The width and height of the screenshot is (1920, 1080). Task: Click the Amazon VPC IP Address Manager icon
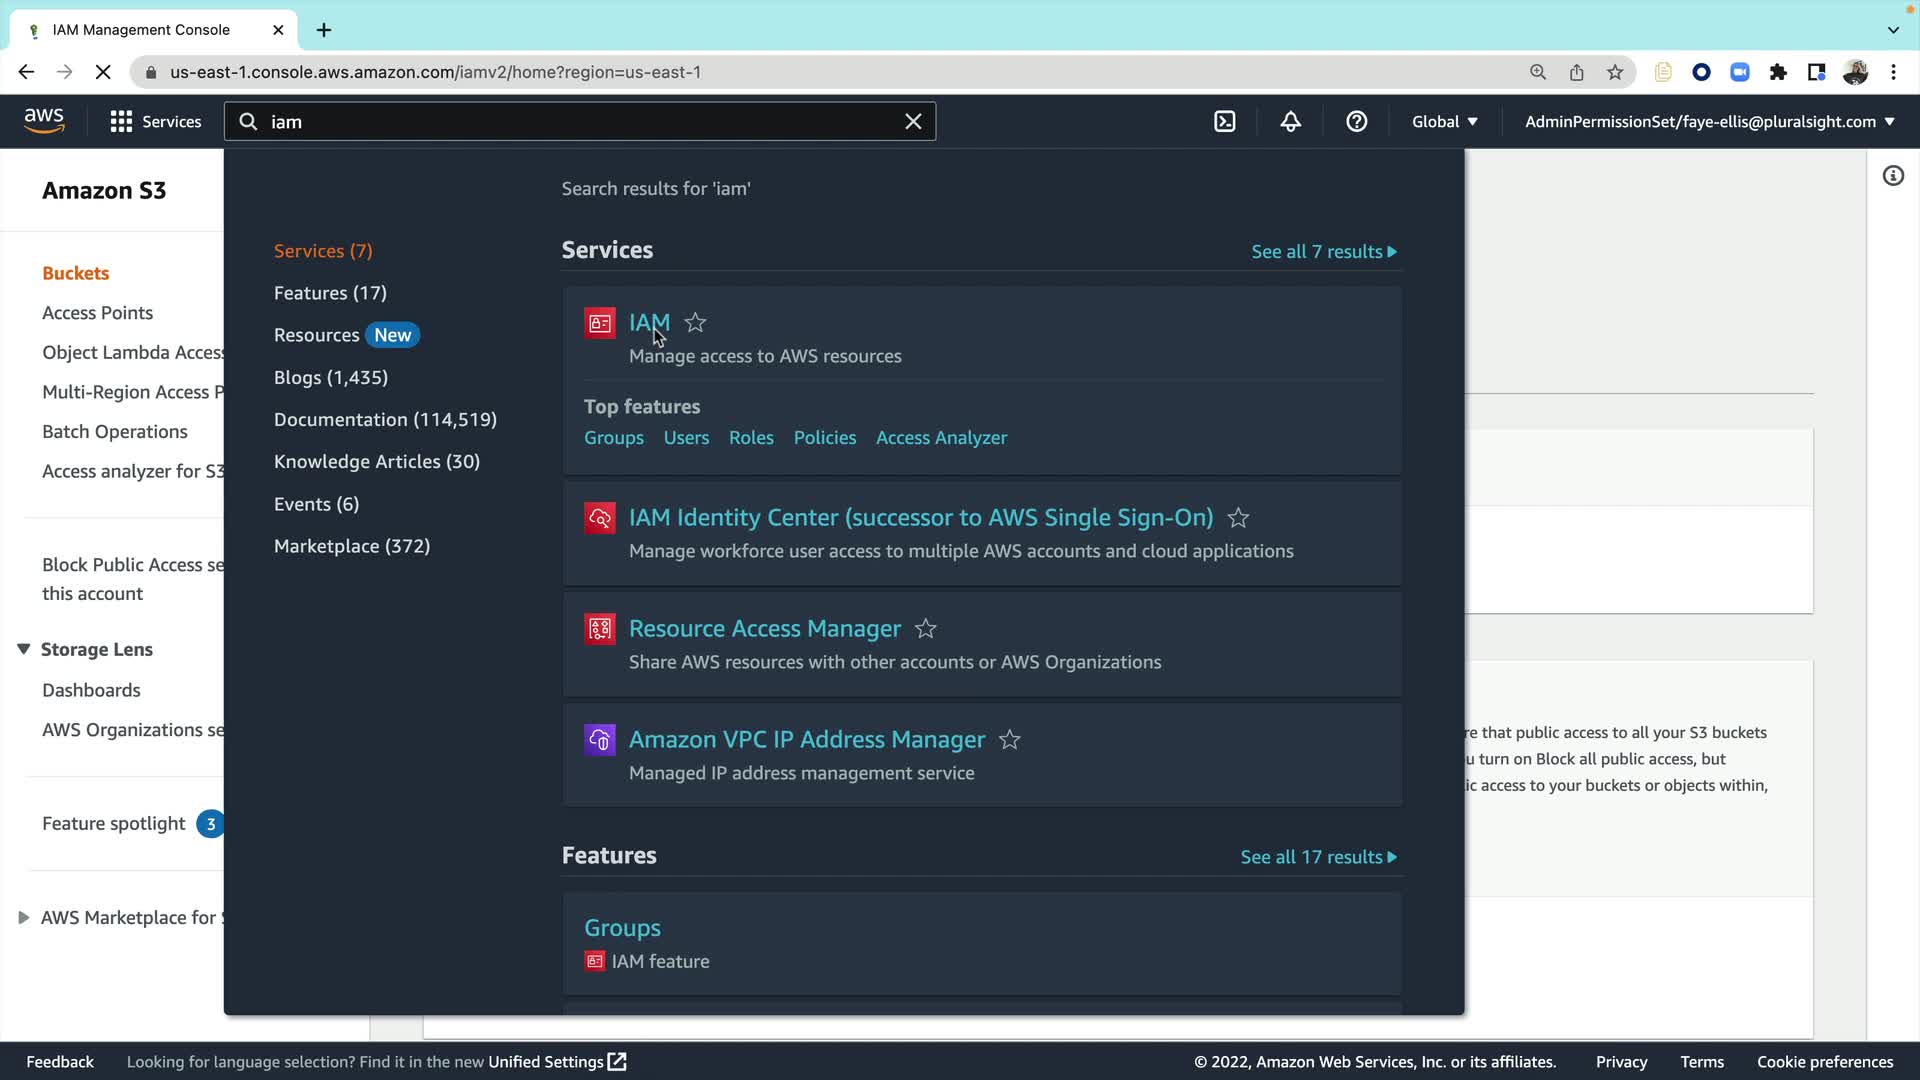pyautogui.click(x=600, y=740)
